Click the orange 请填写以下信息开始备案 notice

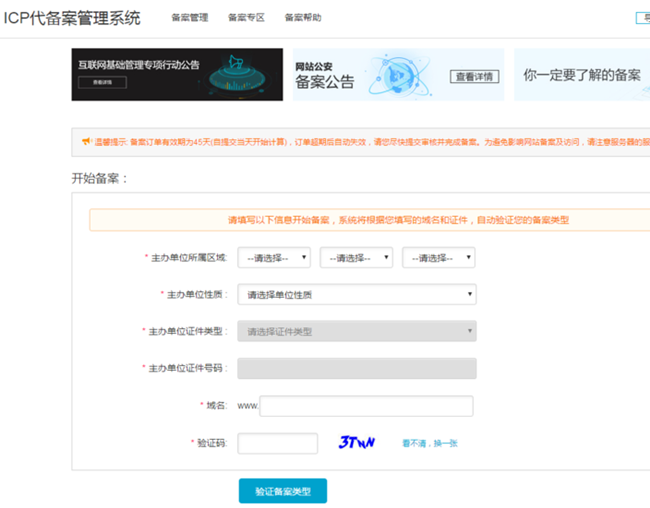pyautogui.click(x=369, y=220)
